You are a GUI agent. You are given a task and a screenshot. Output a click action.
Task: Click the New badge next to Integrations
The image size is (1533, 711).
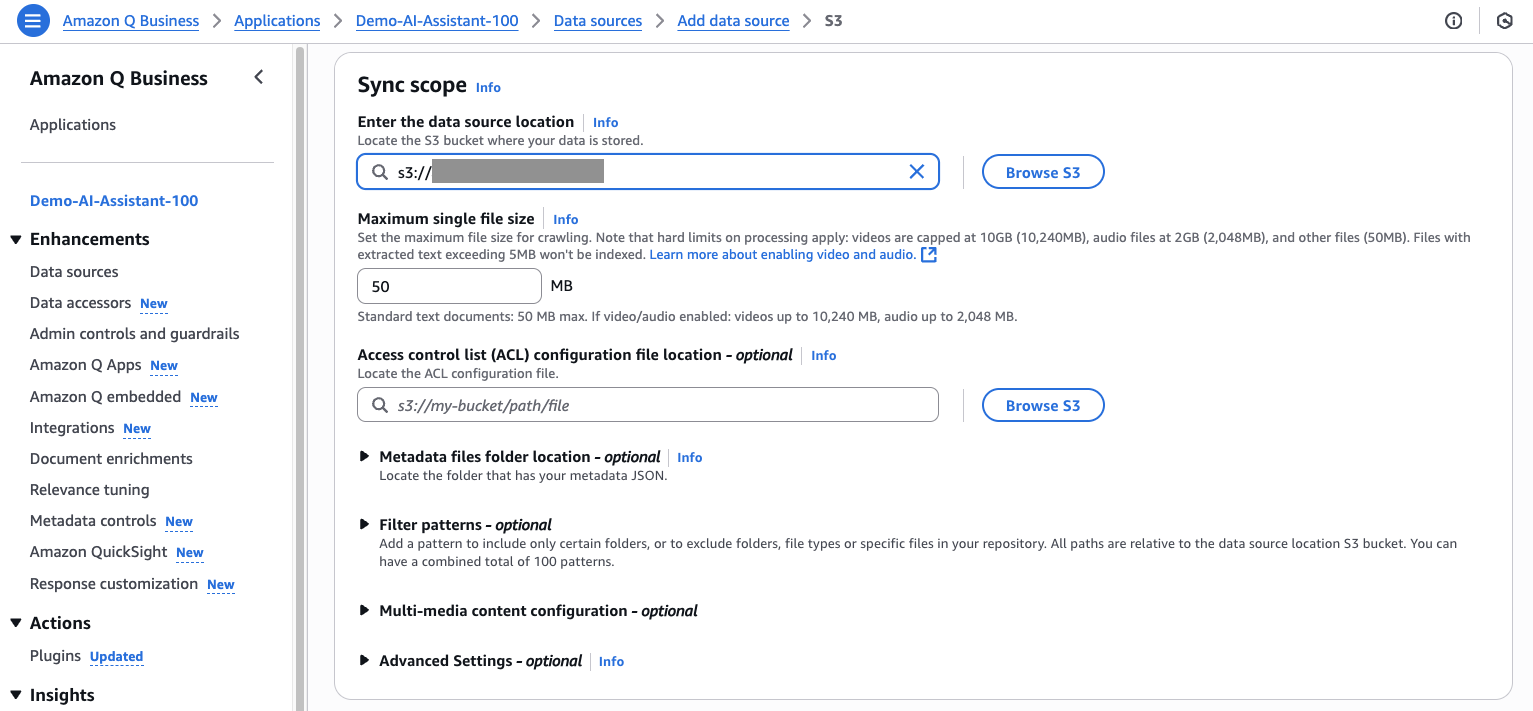pos(137,429)
